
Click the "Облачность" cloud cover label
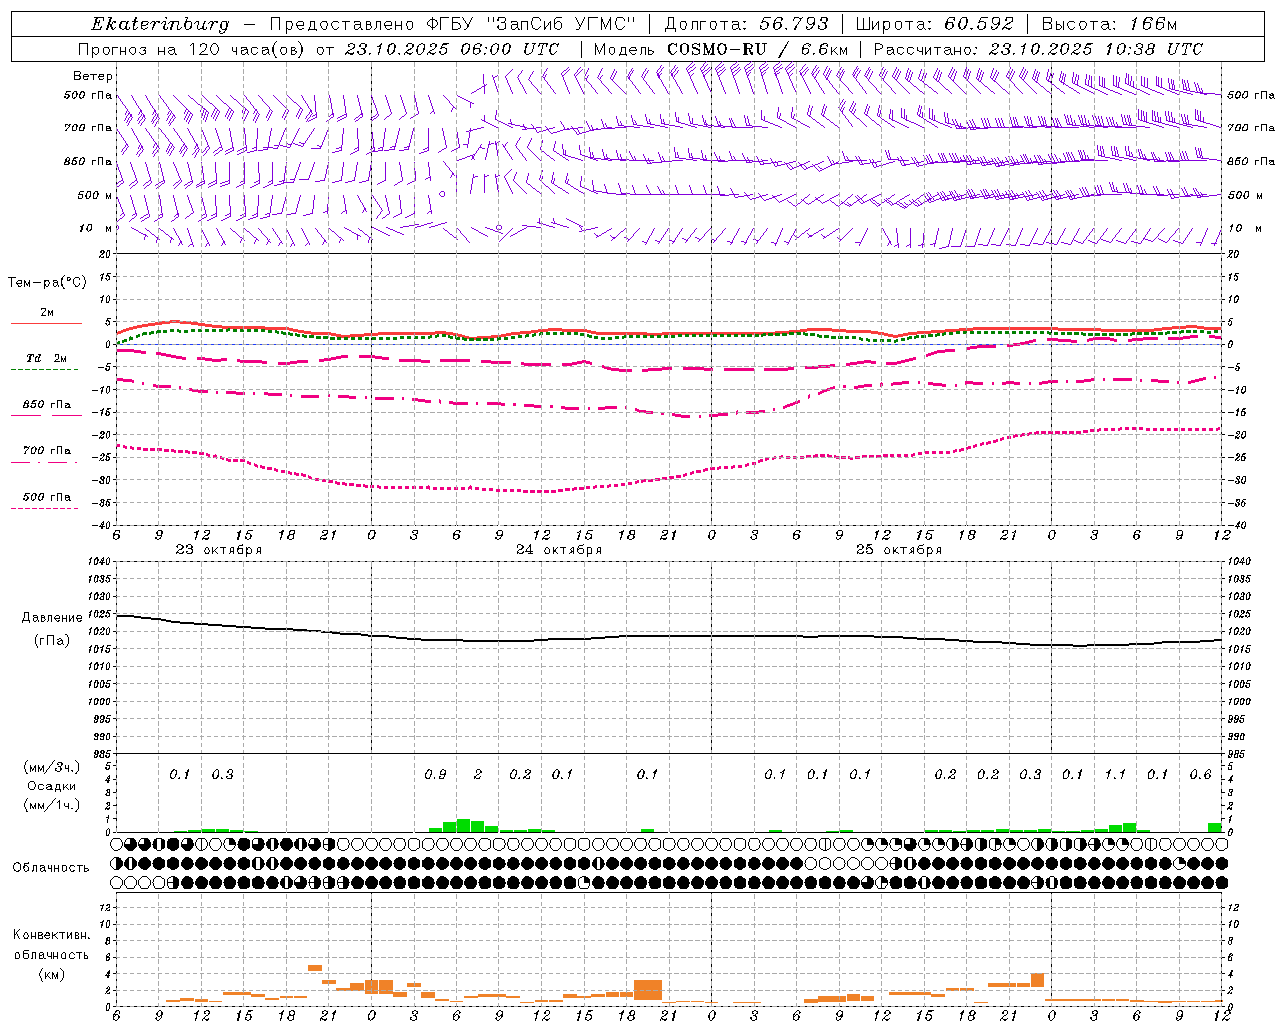click(x=51, y=868)
